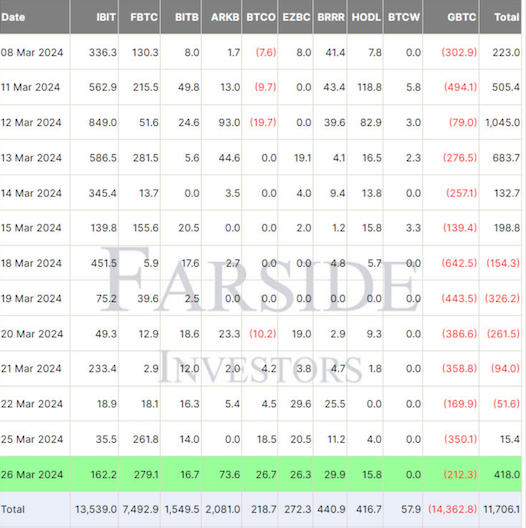The height and width of the screenshot is (528, 526).
Task: Click Total value 198.8 for 15 Mar
Action: click(x=507, y=228)
